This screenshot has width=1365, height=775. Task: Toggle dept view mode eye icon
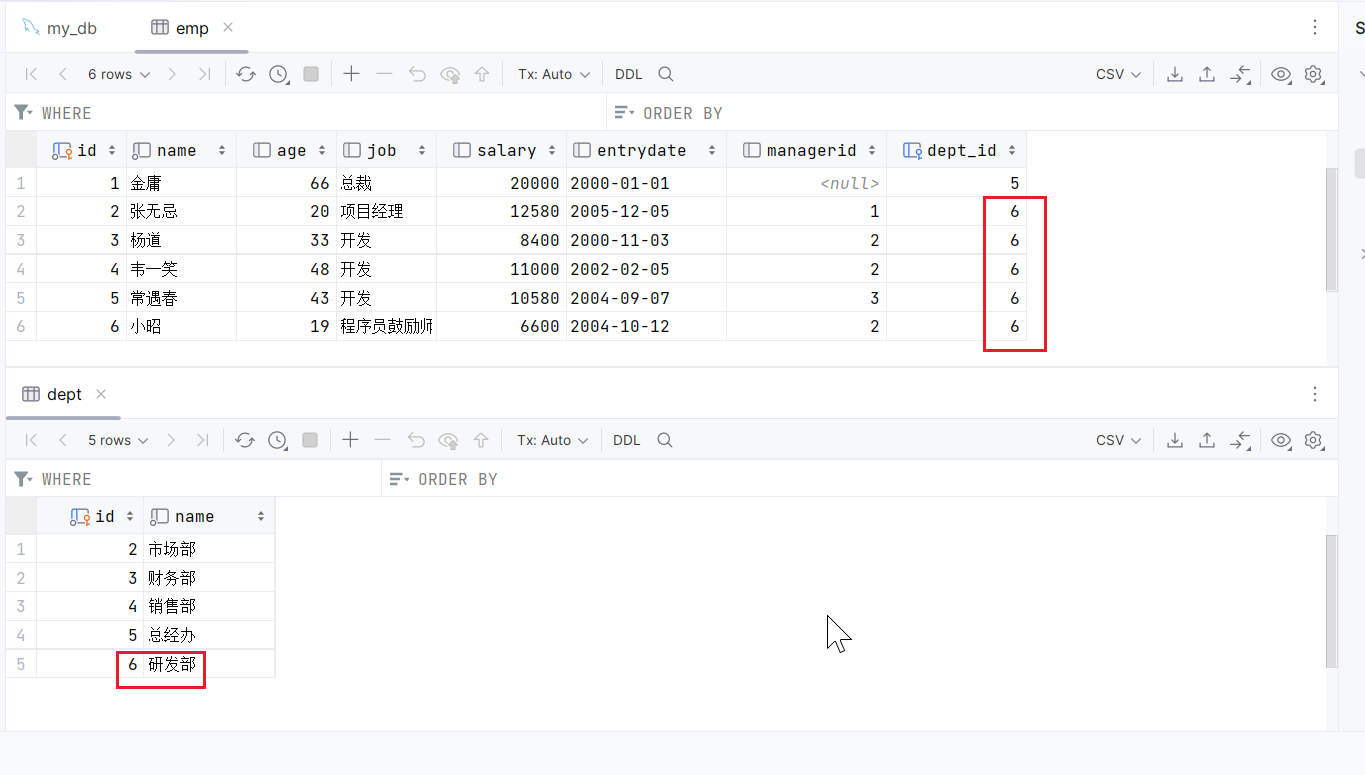click(1281, 440)
